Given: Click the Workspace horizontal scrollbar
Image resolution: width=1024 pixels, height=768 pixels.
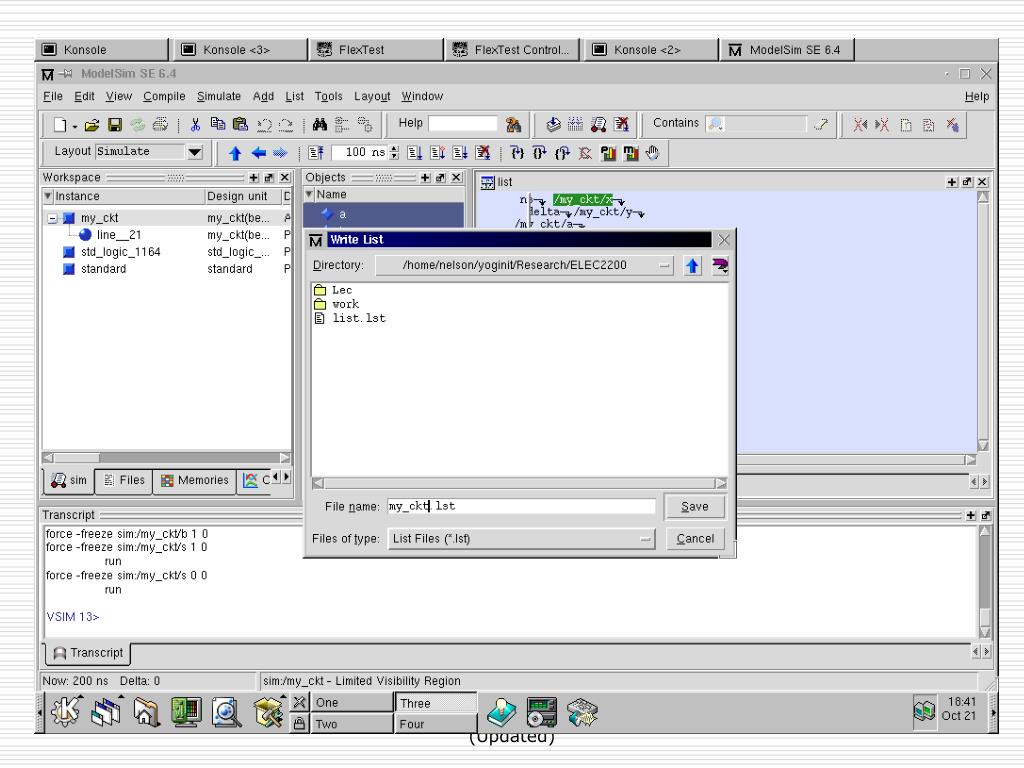Looking at the screenshot, I should coord(166,458).
